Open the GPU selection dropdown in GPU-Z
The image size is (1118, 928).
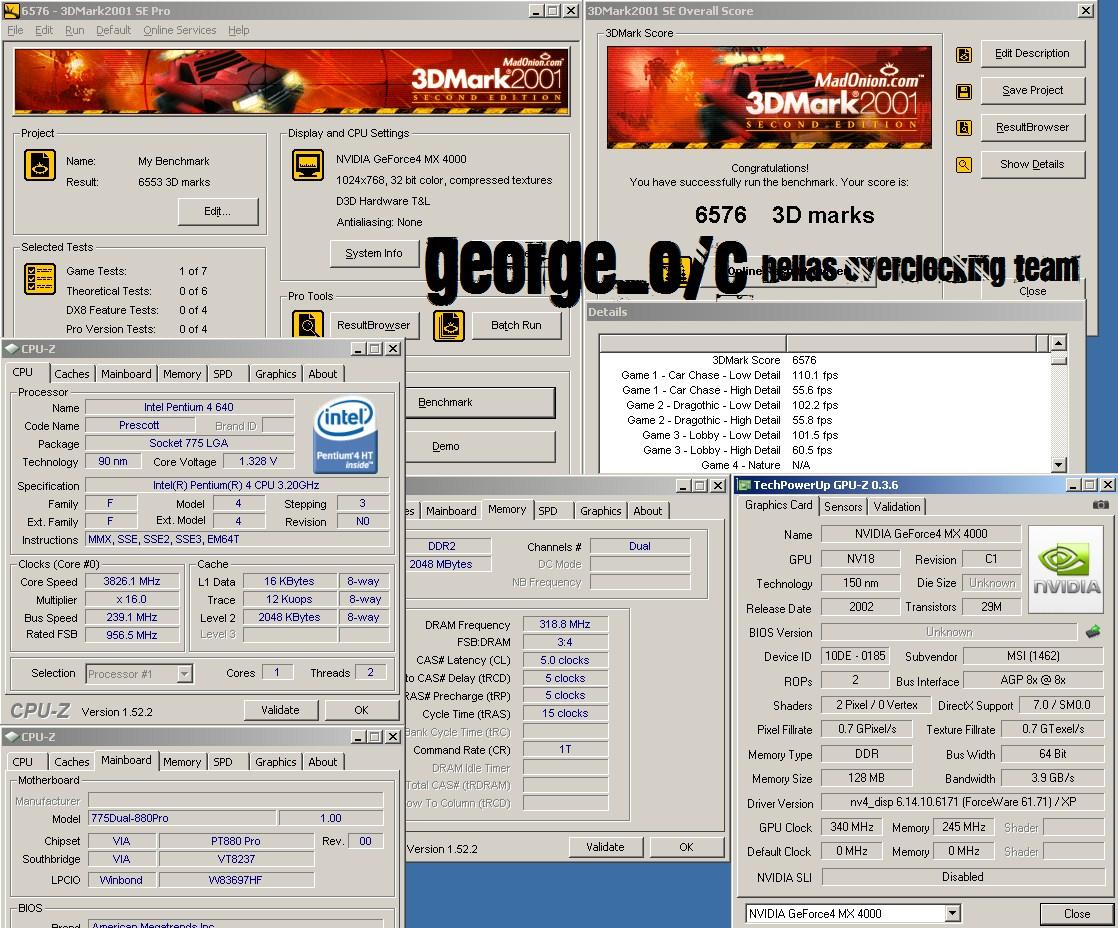(952, 913)
